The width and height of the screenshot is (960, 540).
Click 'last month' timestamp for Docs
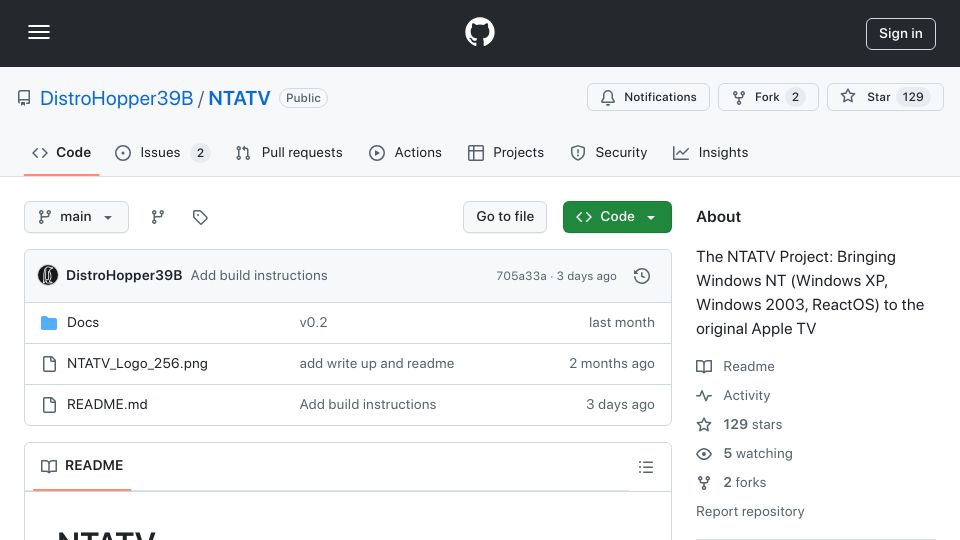click(x=621, y=323)
